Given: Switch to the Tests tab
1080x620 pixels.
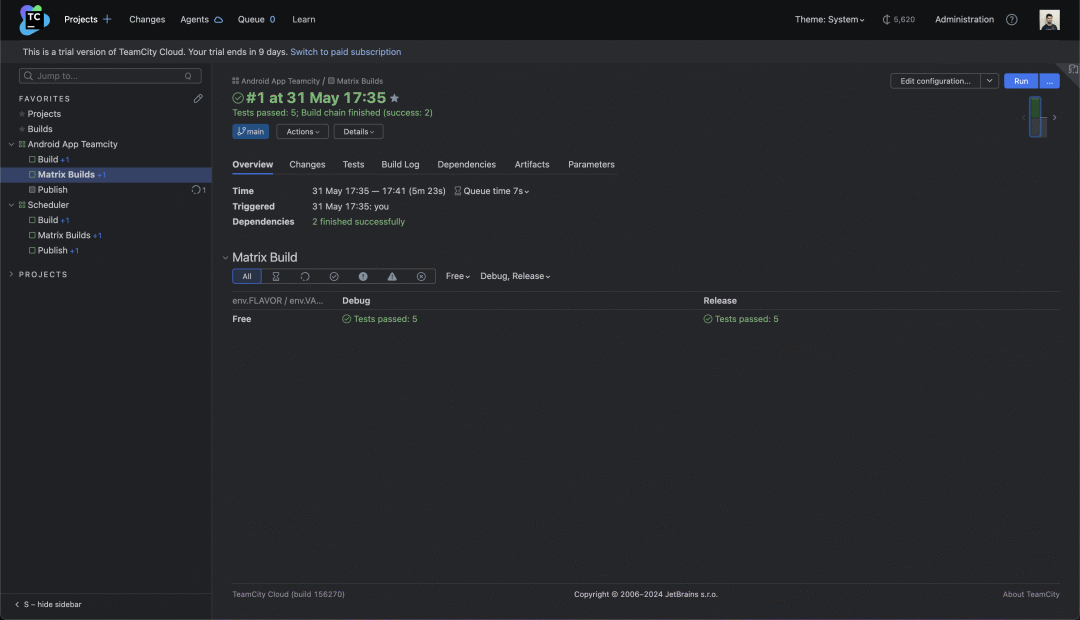Looking at the screenshot, I should 353,165.
